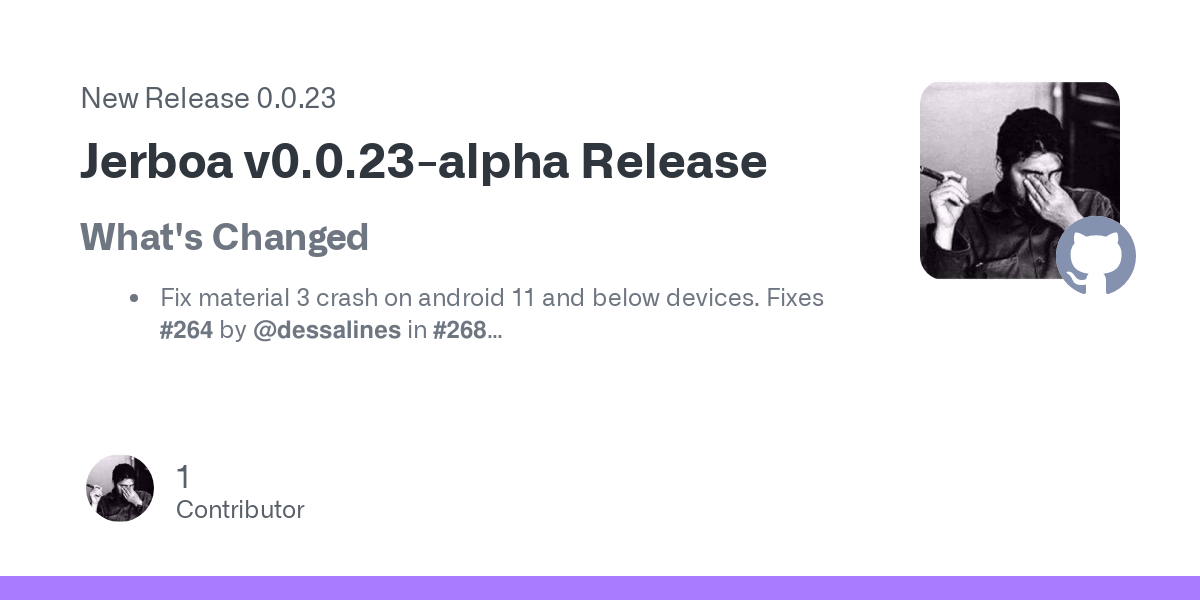Click the New Release 0.0.23 label
Viewport: 1200px width, 600px height.
point(208,98)
